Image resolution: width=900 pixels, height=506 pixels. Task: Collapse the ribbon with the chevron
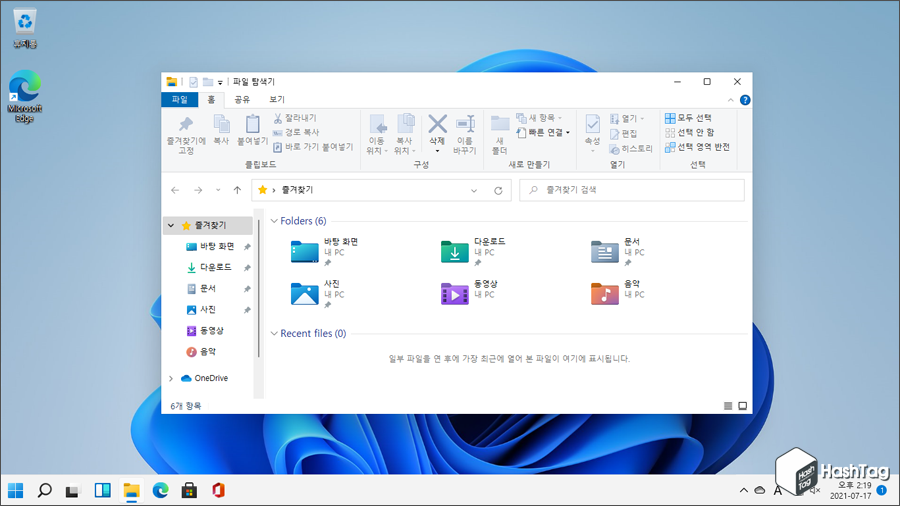coord(731,100)
